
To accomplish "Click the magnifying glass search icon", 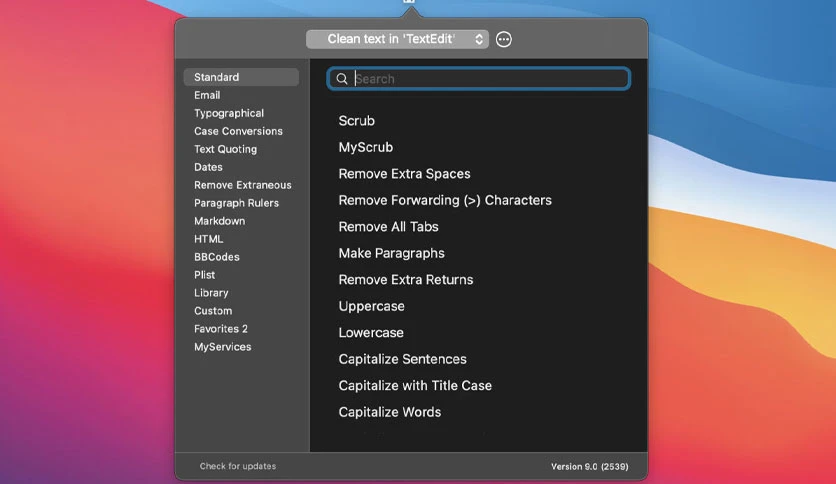I will click(x=342, y=79).
